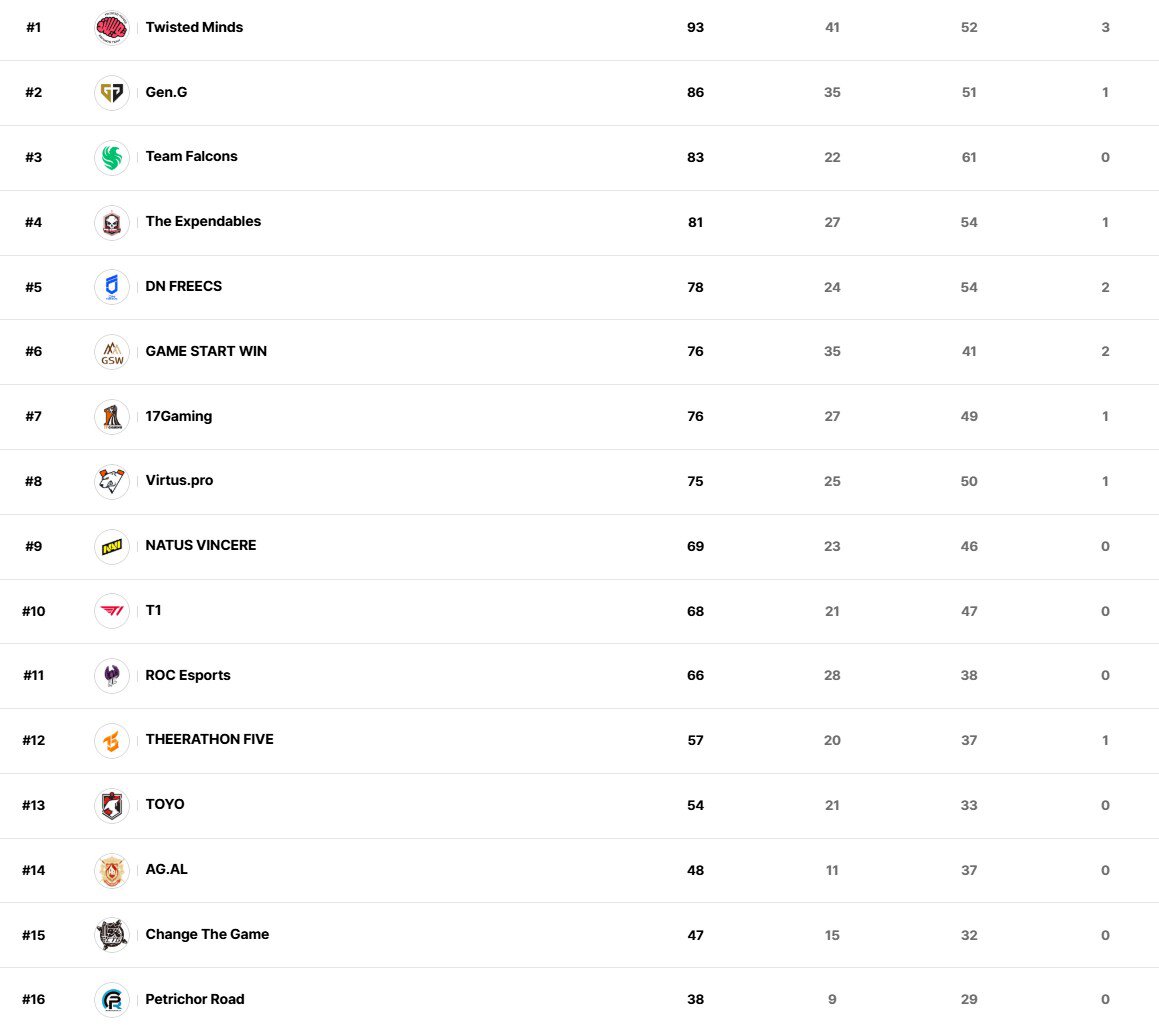Click the AG.AL flame logo

pyautogui.click(x=112, y=870)
